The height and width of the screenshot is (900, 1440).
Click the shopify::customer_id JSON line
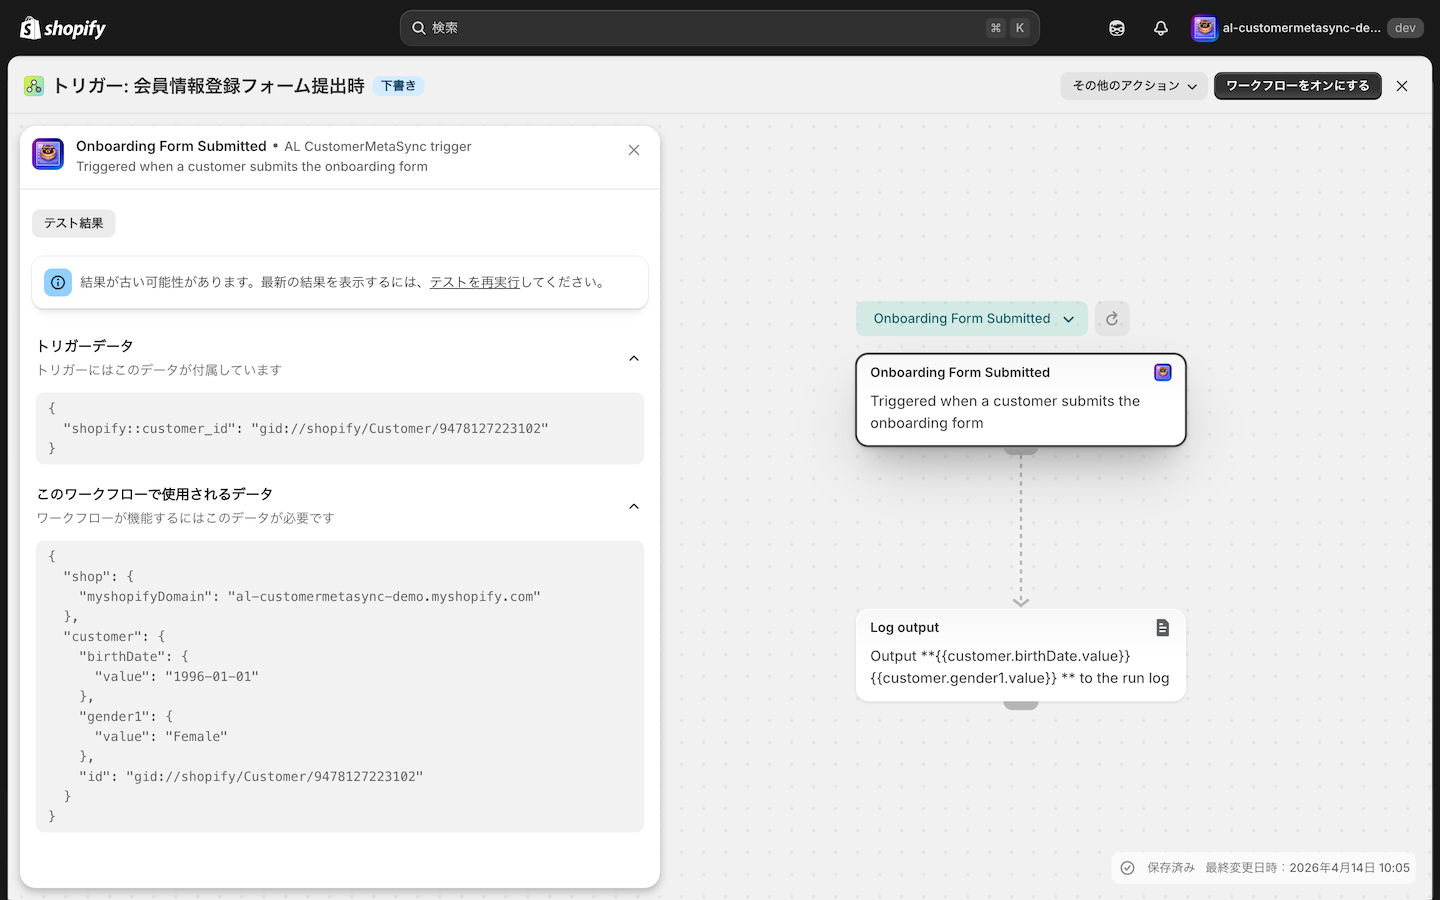[x=306, y=428]
